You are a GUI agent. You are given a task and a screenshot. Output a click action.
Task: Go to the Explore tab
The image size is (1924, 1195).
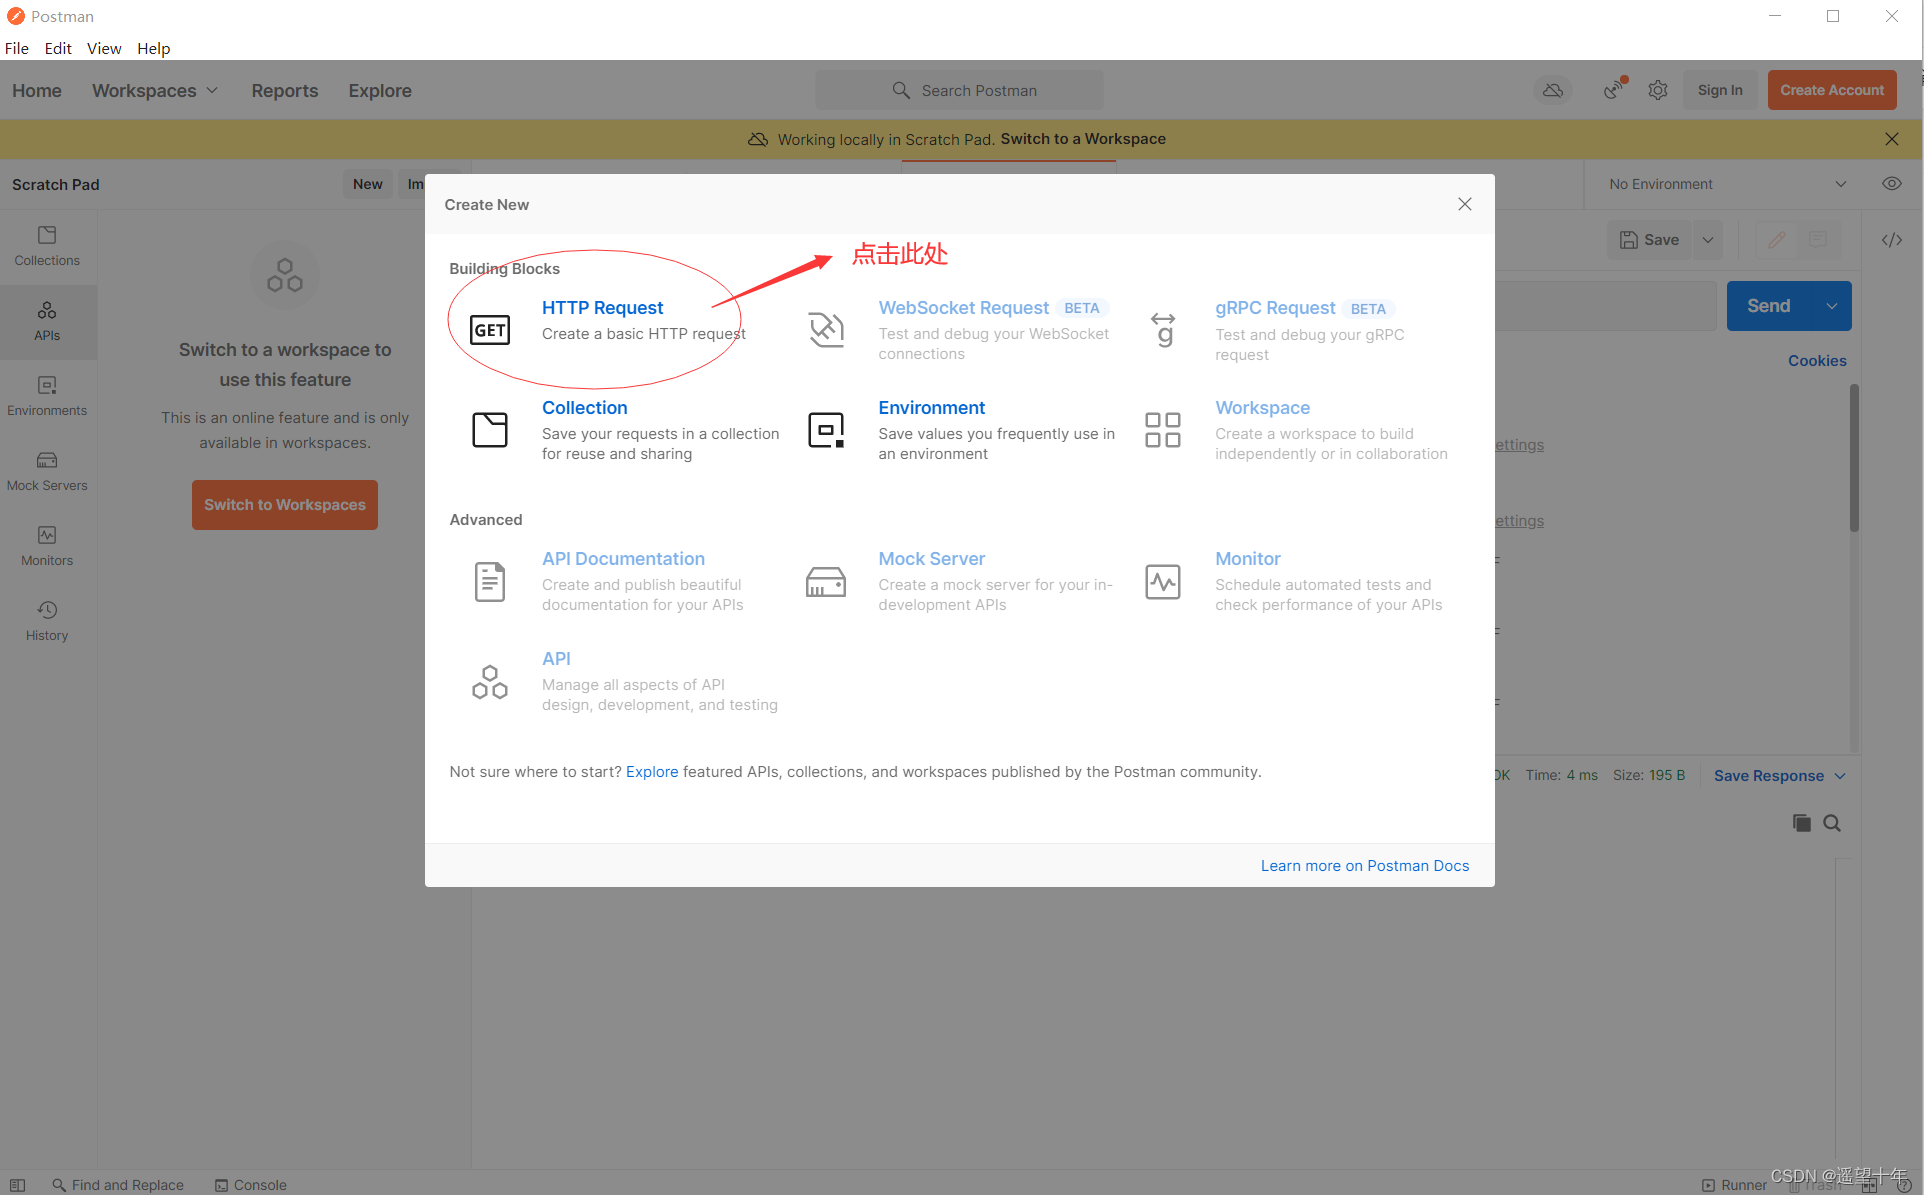tap(379, 90)
